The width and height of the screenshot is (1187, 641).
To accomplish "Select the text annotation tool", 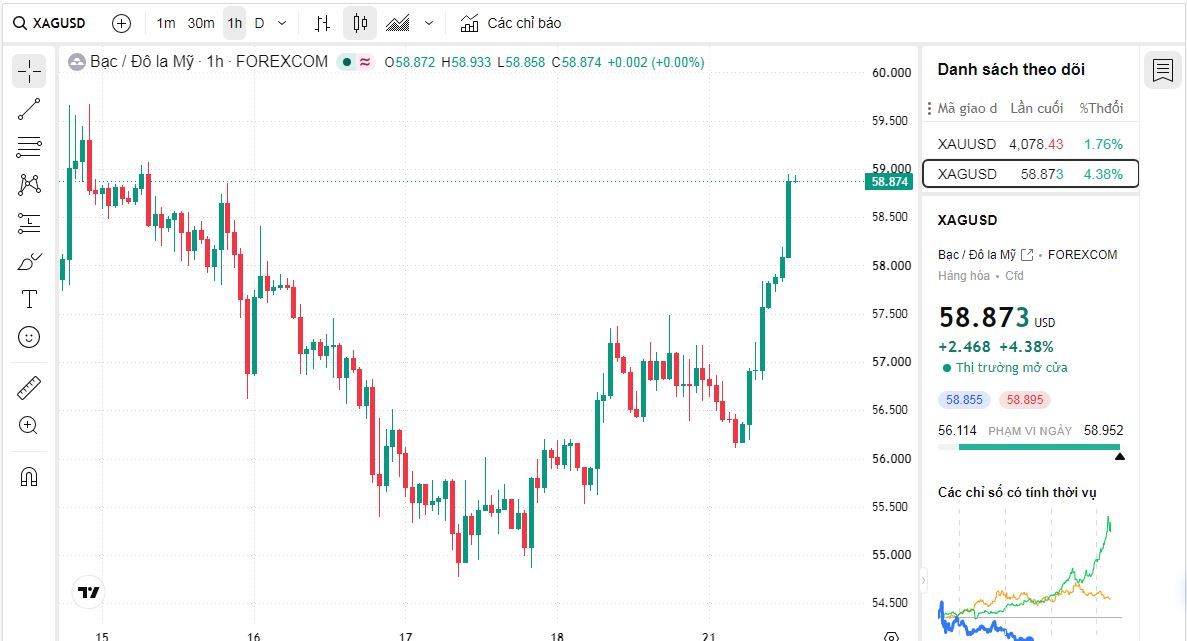I will tap(29, 299).
